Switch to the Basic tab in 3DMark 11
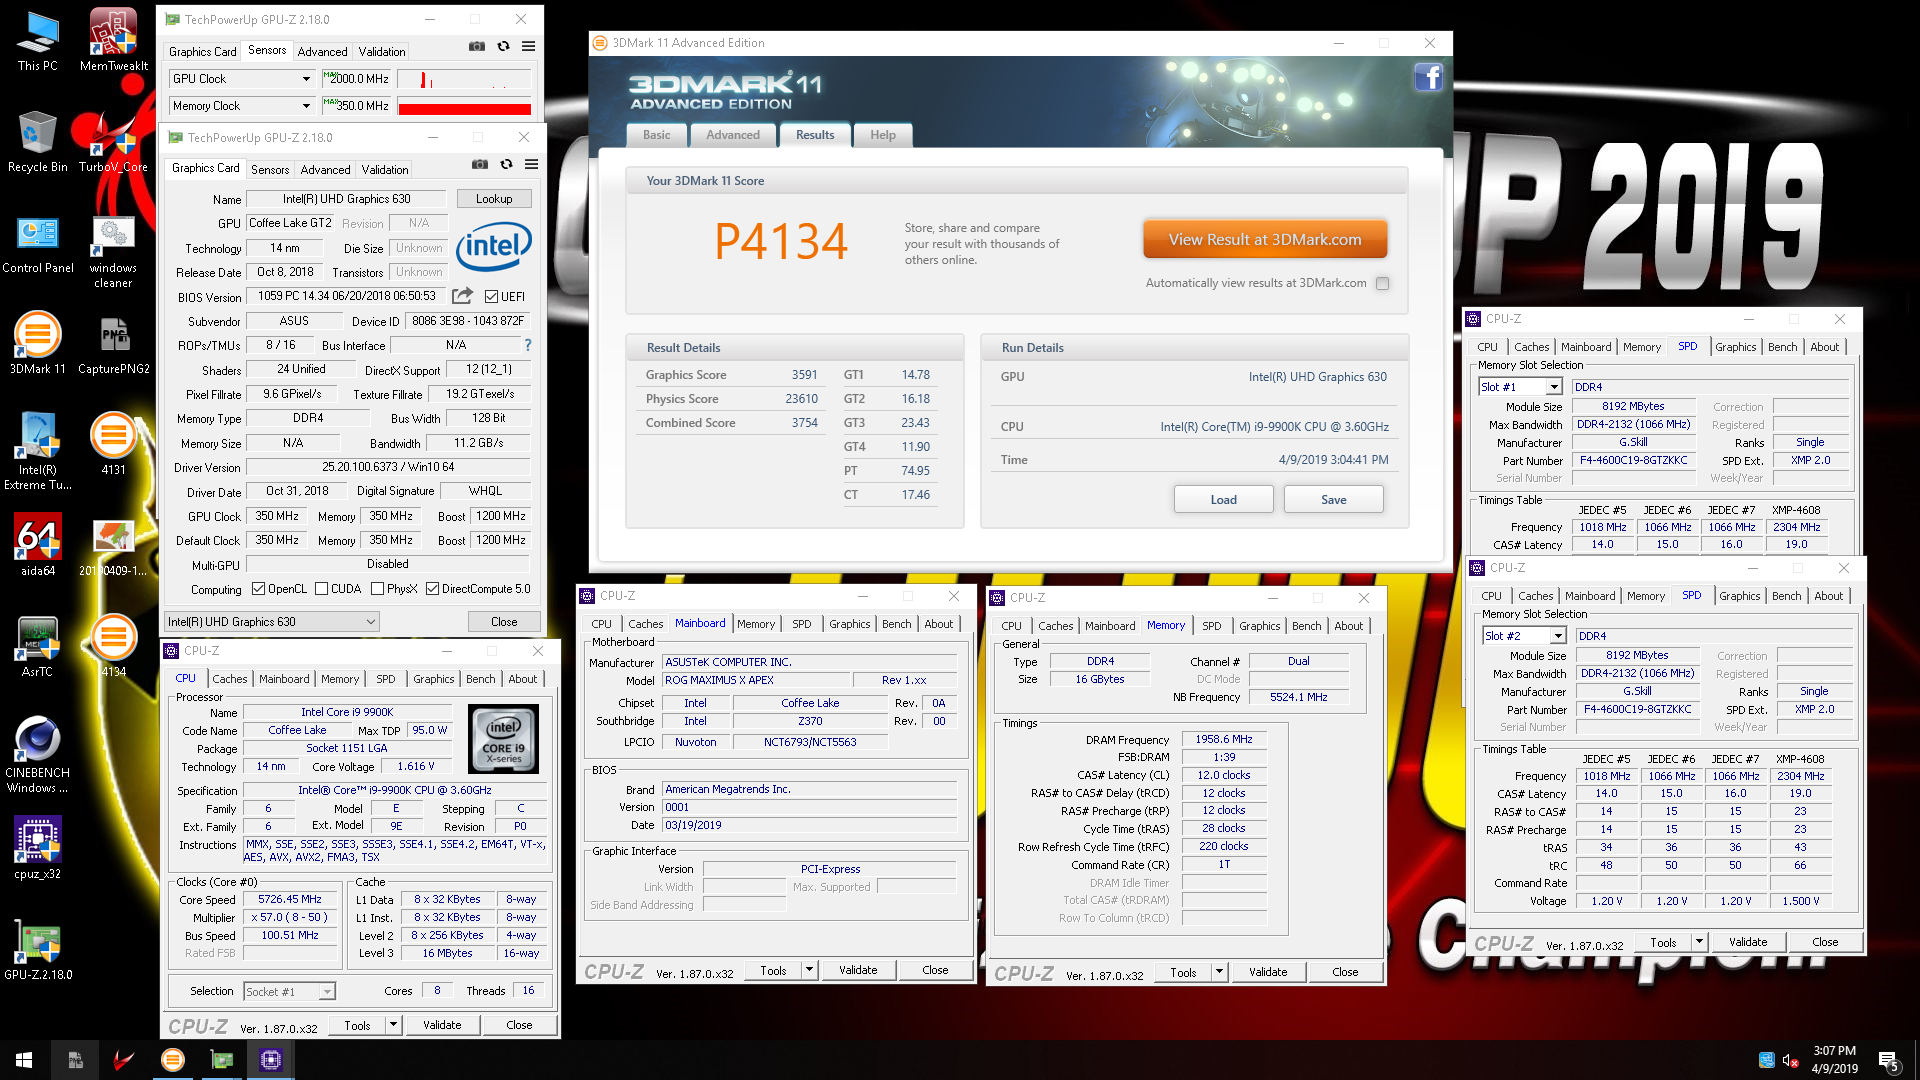 pyautogui.click(x=657, y=135)
